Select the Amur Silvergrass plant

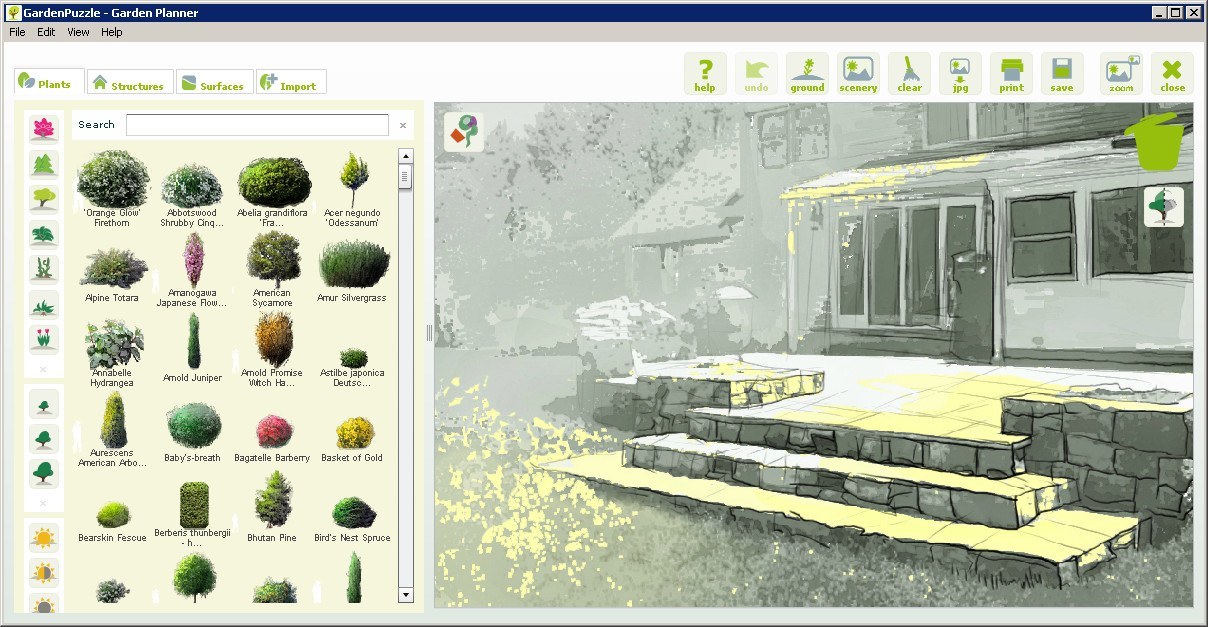tap(353, 272)
